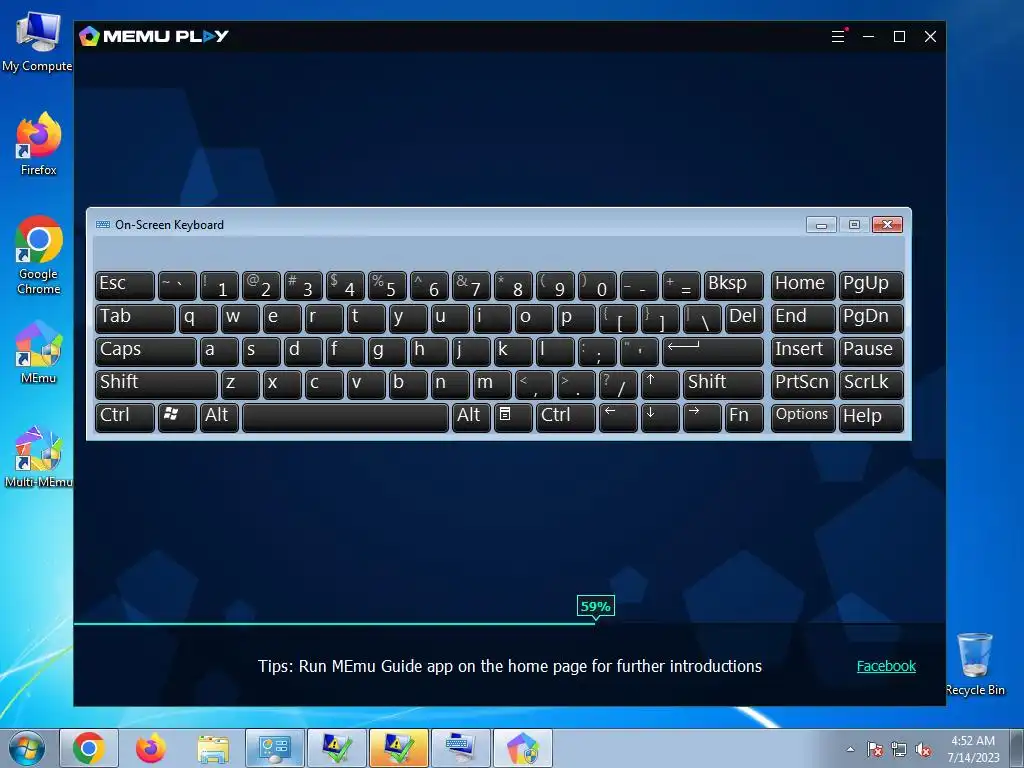Click the Del key
The height and width of the screenshot is (768, 1024).
(744, 319)
